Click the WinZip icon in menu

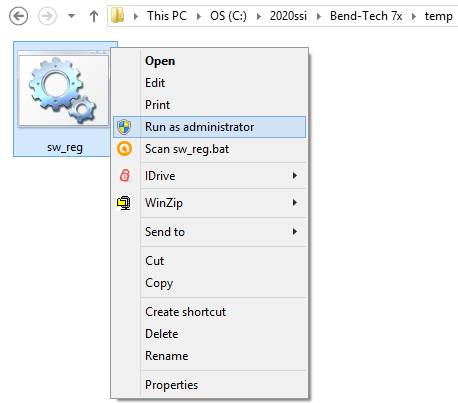tap(124, 203)
